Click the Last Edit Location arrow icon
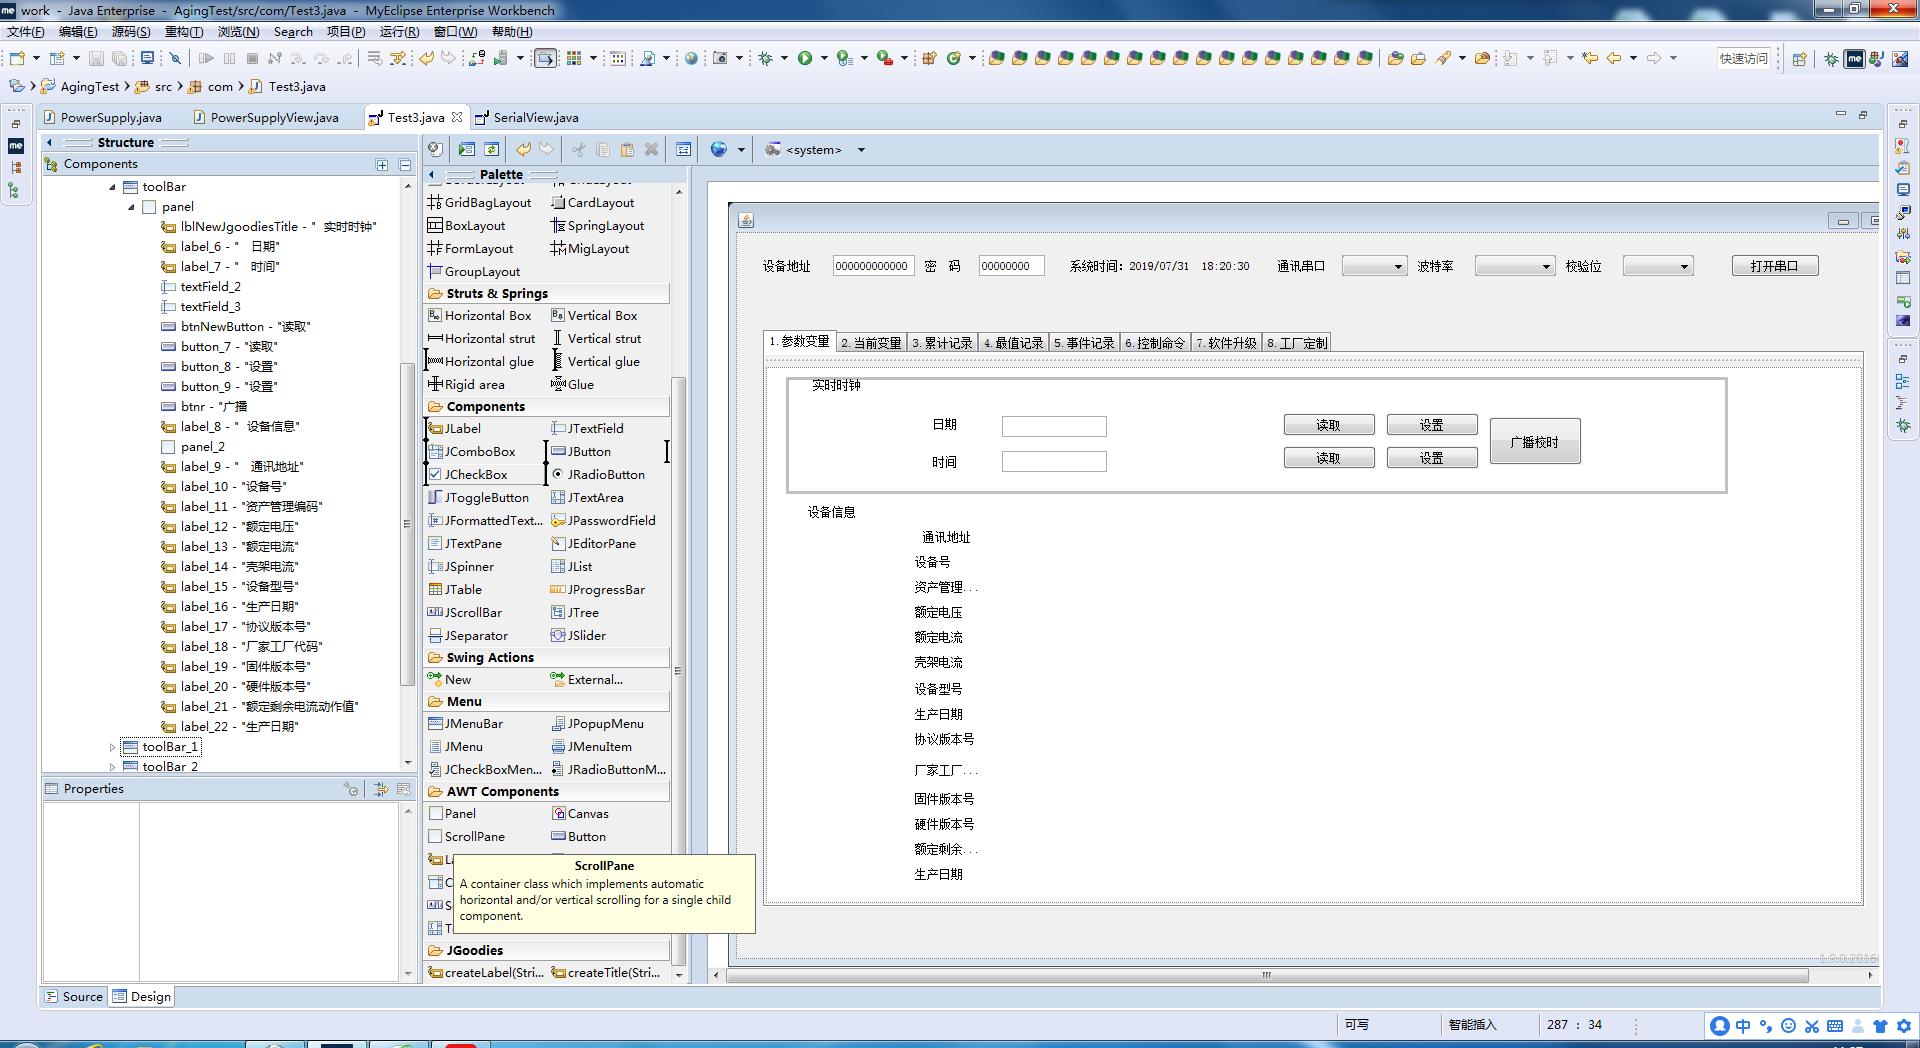The image size is (1920, 1048). click(1589, 59)
